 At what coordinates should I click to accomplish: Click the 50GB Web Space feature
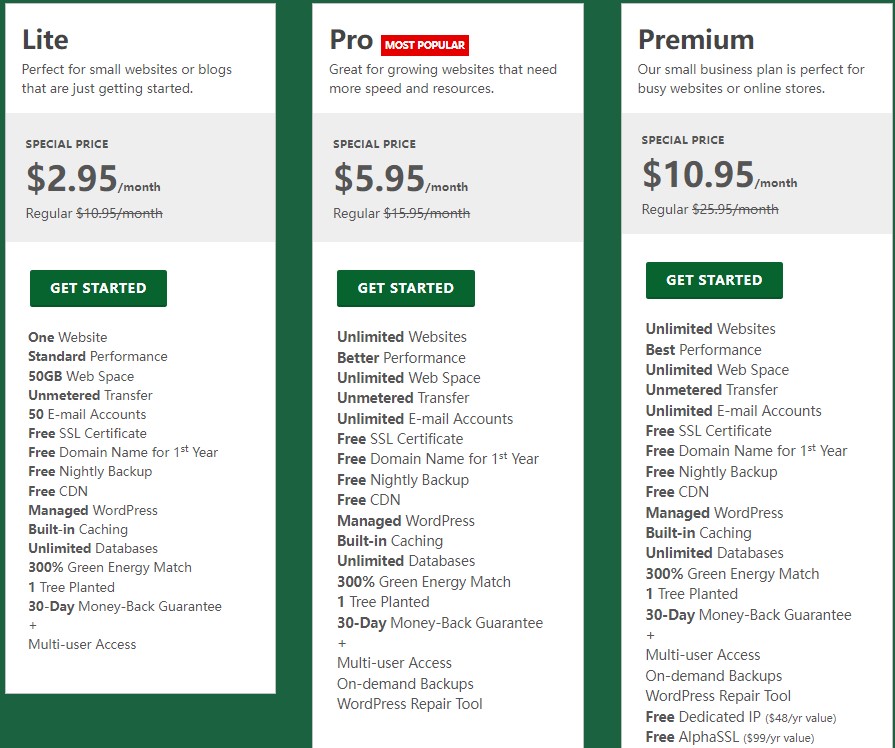tap(81, 376)
